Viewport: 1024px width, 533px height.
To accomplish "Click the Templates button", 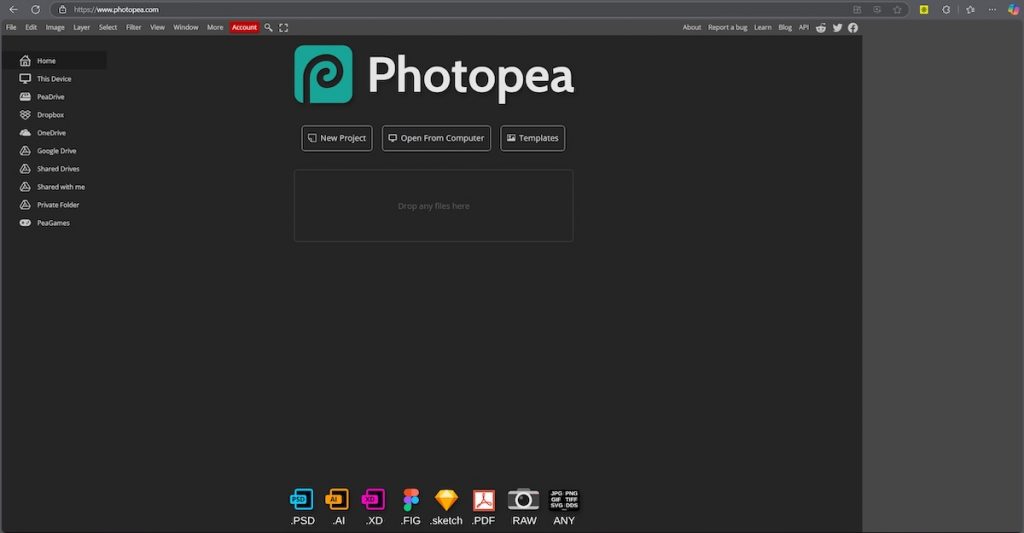I will coord(533,138).
